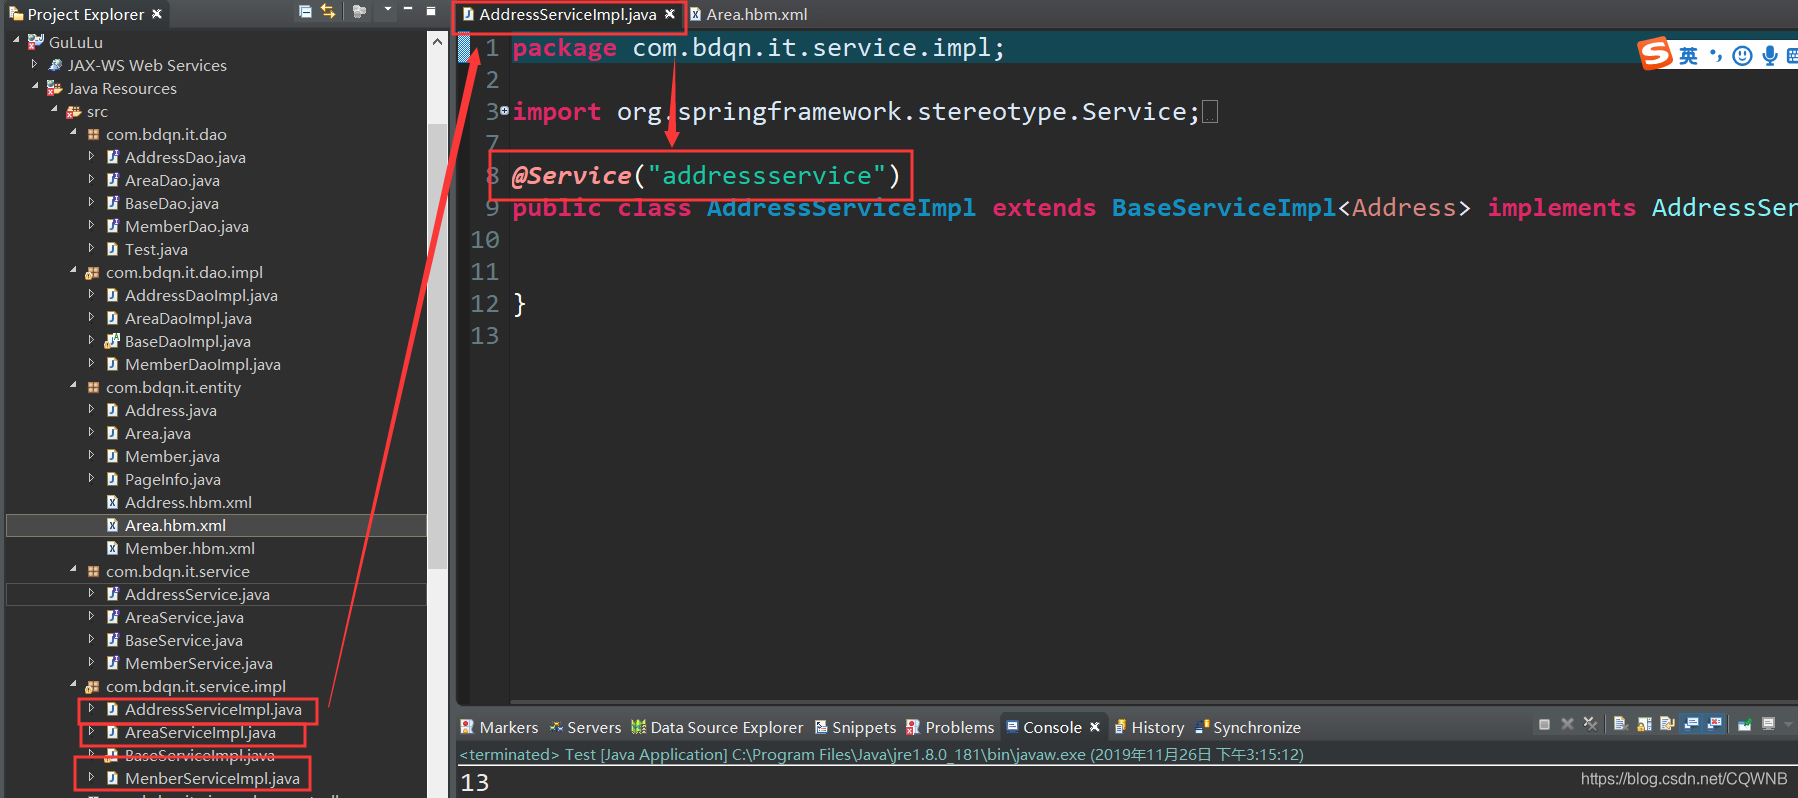This screenshot has width=1798, height=798.
Task: Click the Project Explorer filter icon
Action: coord(359,11)
